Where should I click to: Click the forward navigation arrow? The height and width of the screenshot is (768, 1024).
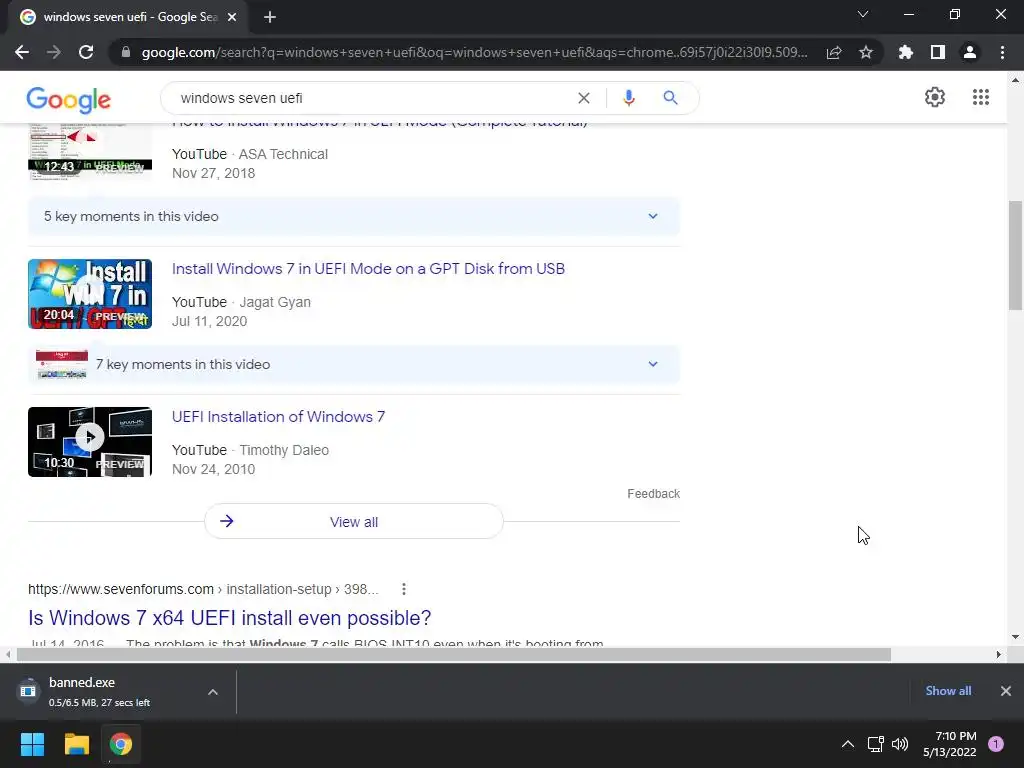(x=54, y=52)
